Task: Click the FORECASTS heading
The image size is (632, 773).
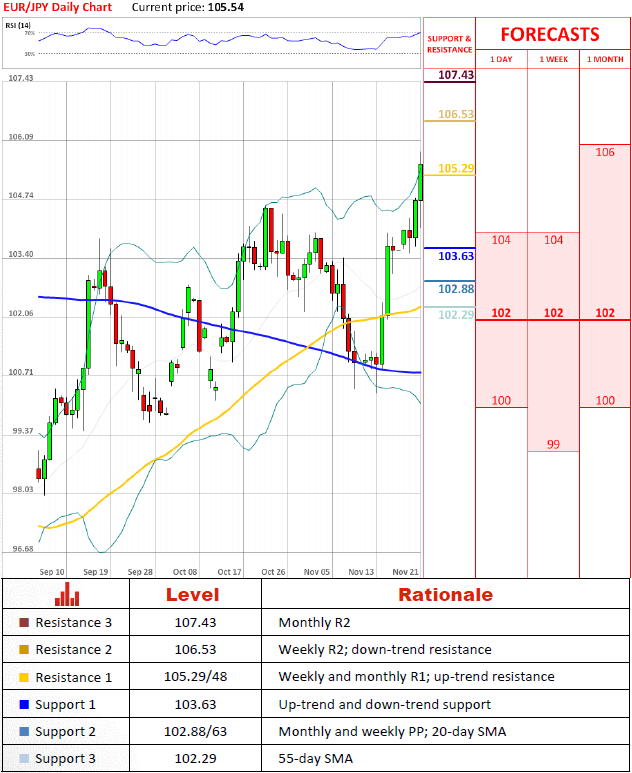Action: point(550,35)
